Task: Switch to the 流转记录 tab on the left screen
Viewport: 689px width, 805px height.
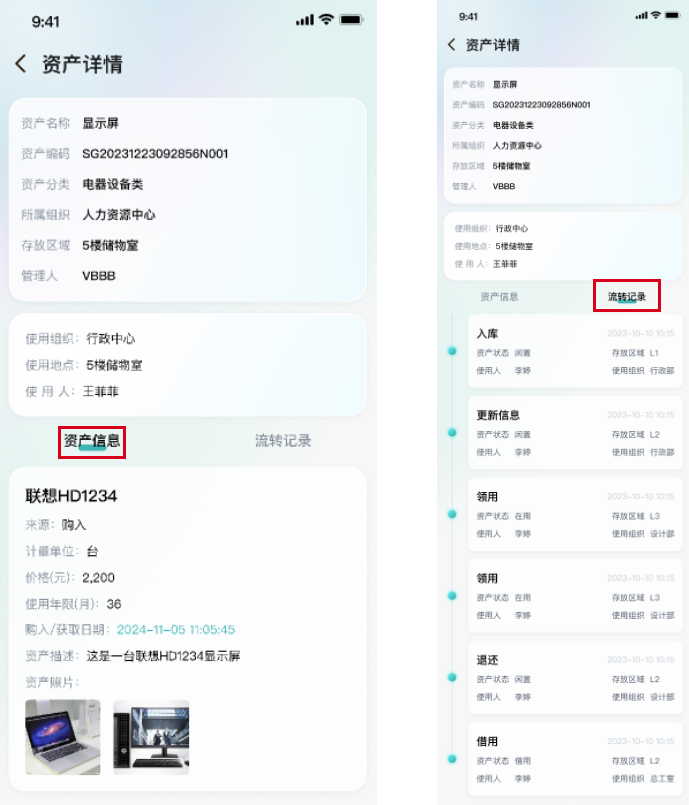Action: pyautogui.click(x=283, y=441)
